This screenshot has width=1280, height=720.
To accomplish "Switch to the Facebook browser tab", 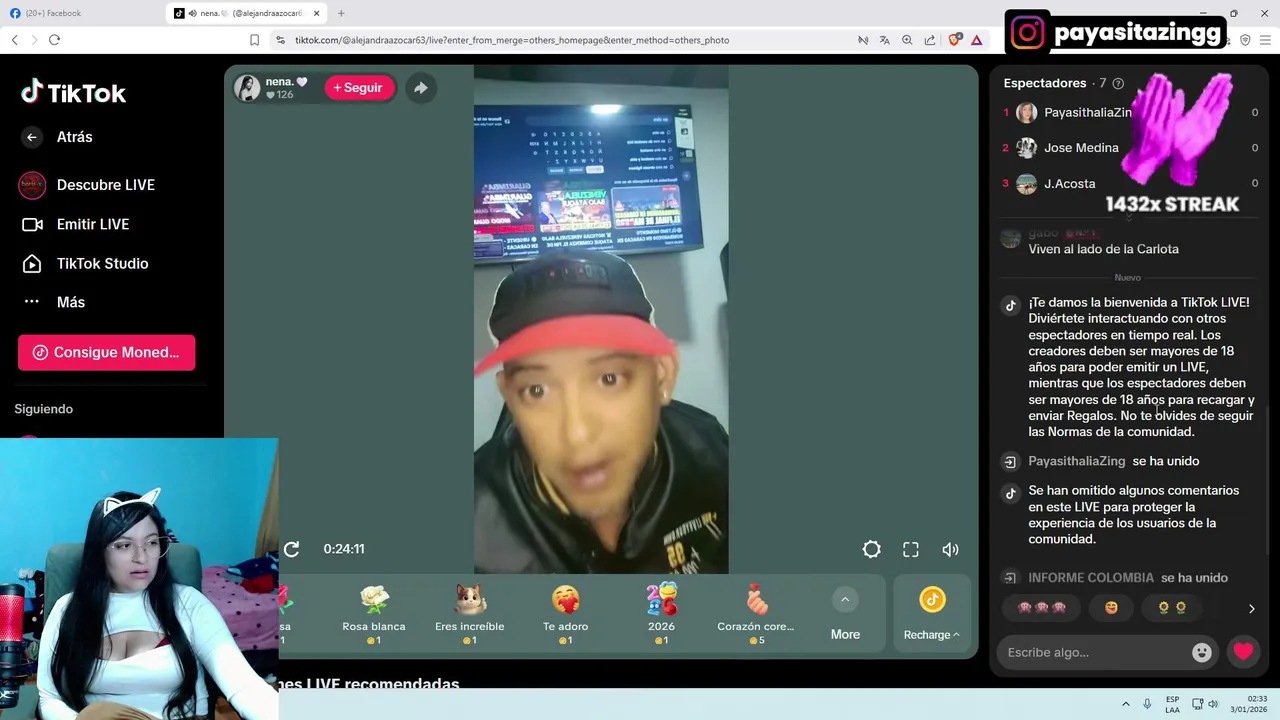I will point(80,13).
